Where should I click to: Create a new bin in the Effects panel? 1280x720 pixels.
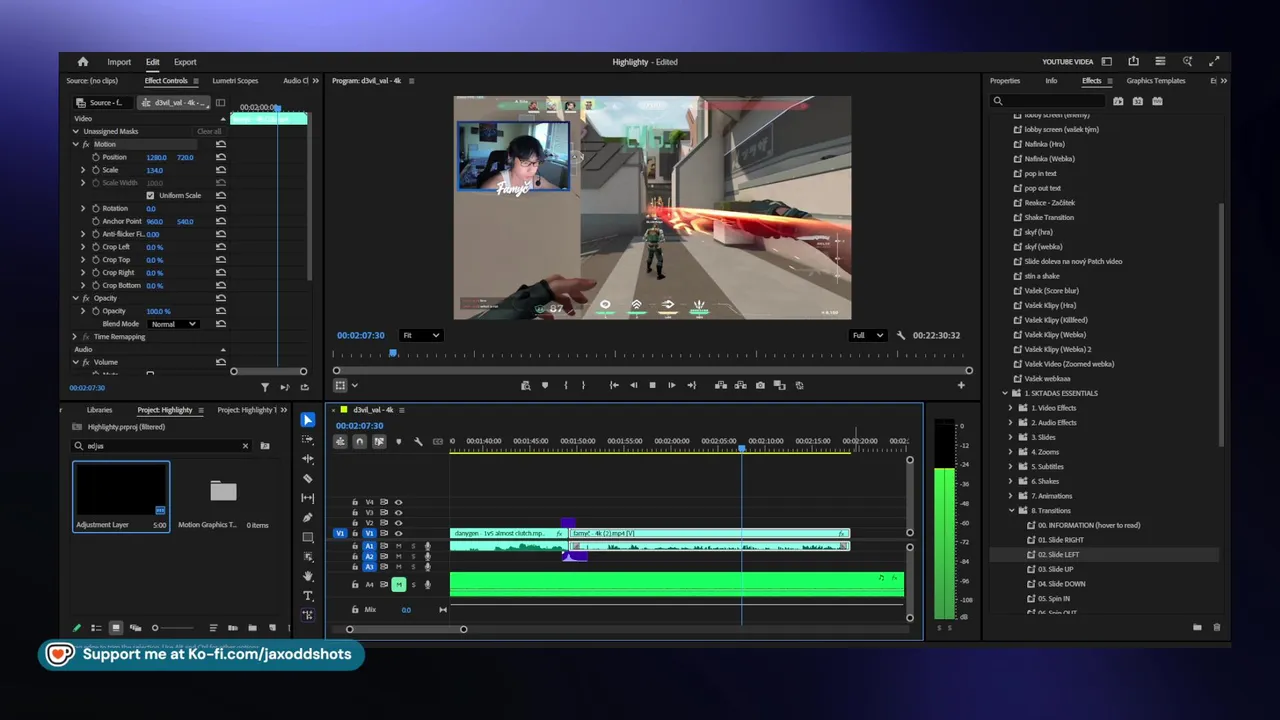[1197, 627]
